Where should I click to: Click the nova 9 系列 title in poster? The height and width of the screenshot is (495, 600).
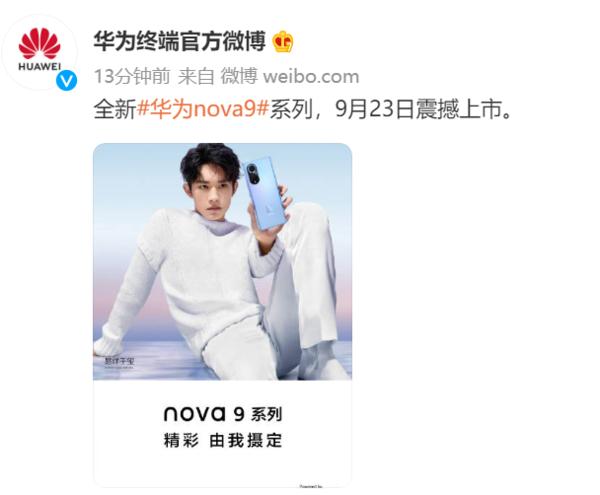(223, 414)
